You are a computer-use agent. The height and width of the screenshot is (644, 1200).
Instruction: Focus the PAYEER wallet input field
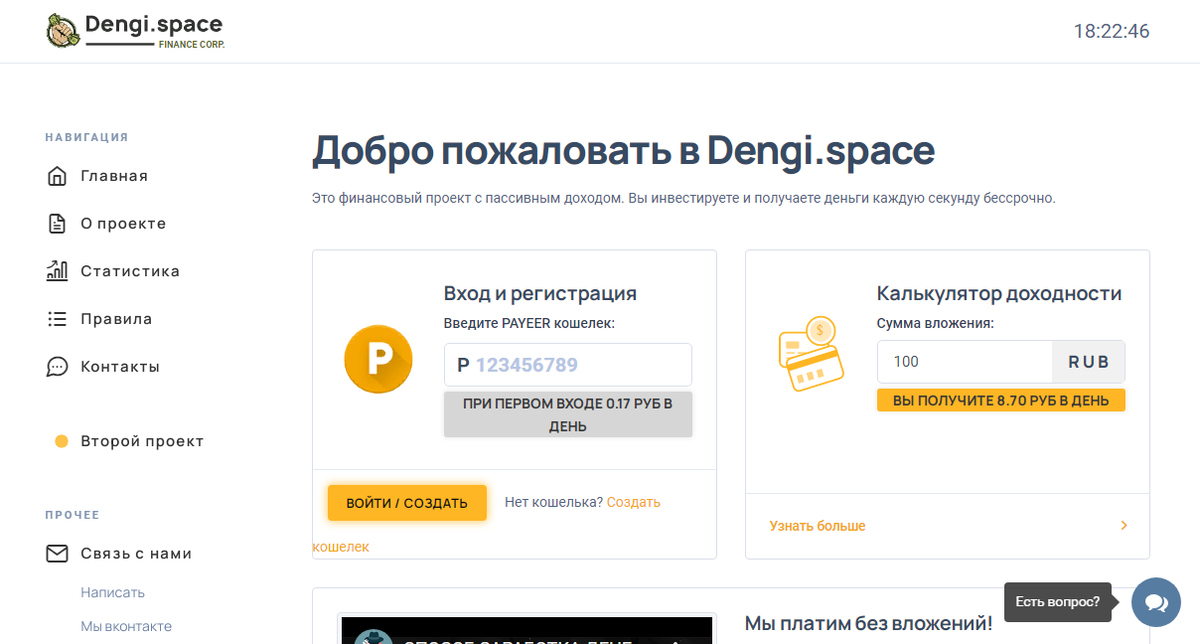coord(568,365)
